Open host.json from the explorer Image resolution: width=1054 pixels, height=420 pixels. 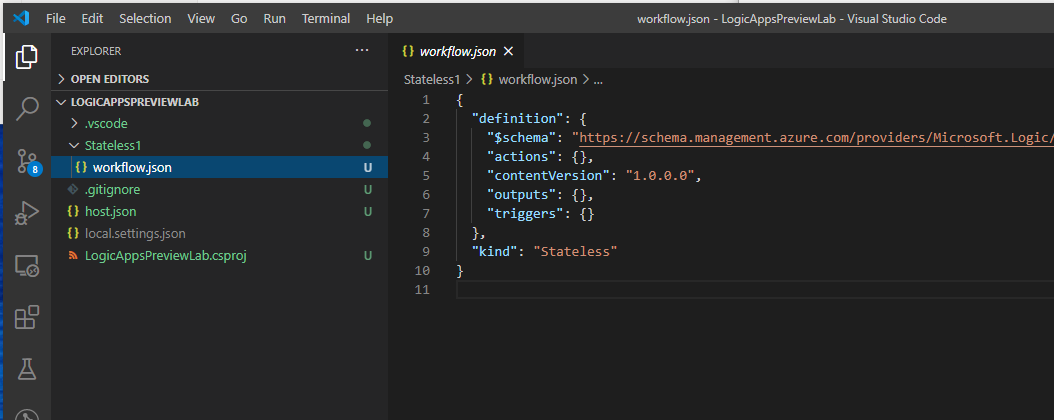tap(220, 212)
